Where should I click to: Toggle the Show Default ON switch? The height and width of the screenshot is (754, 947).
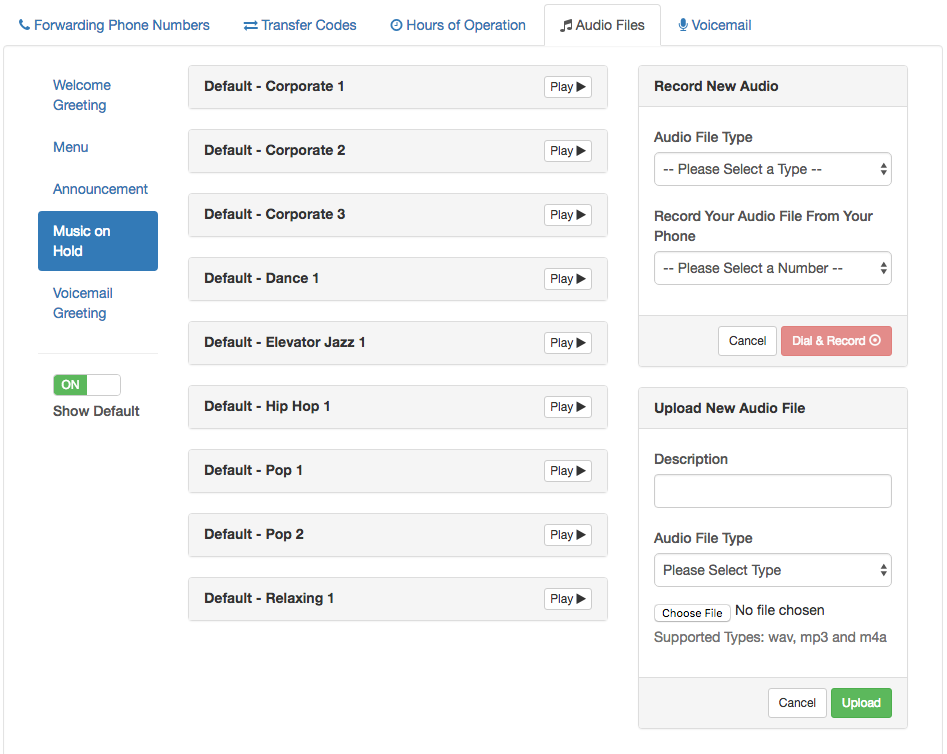(87, 385)
